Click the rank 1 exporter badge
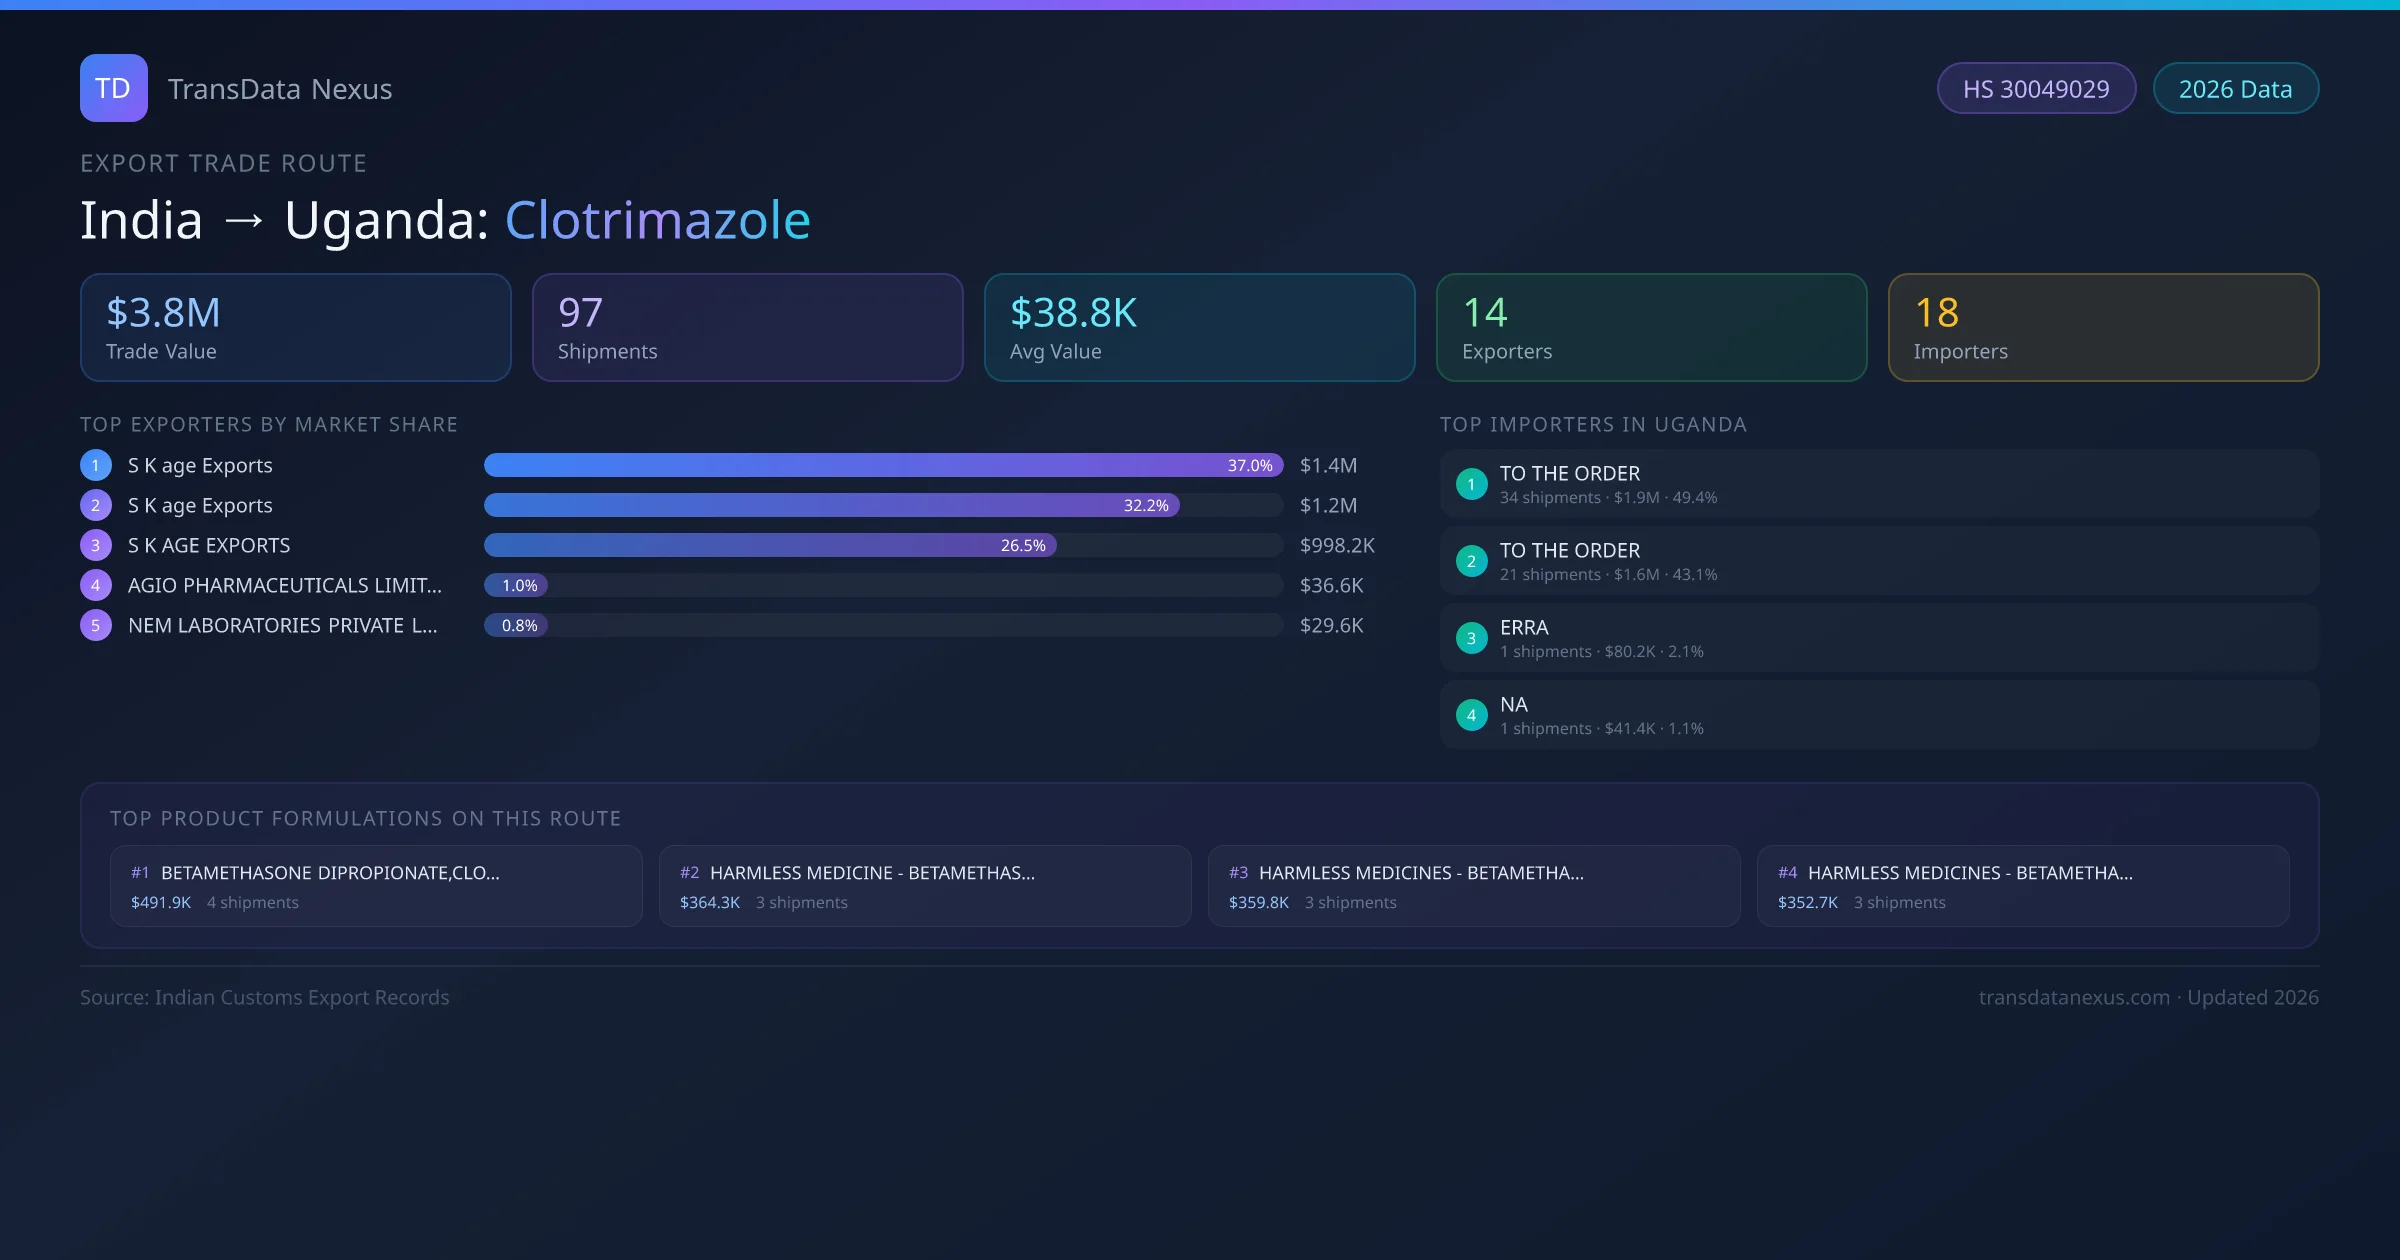2400x1260 pixels. (x=96, y=465)
